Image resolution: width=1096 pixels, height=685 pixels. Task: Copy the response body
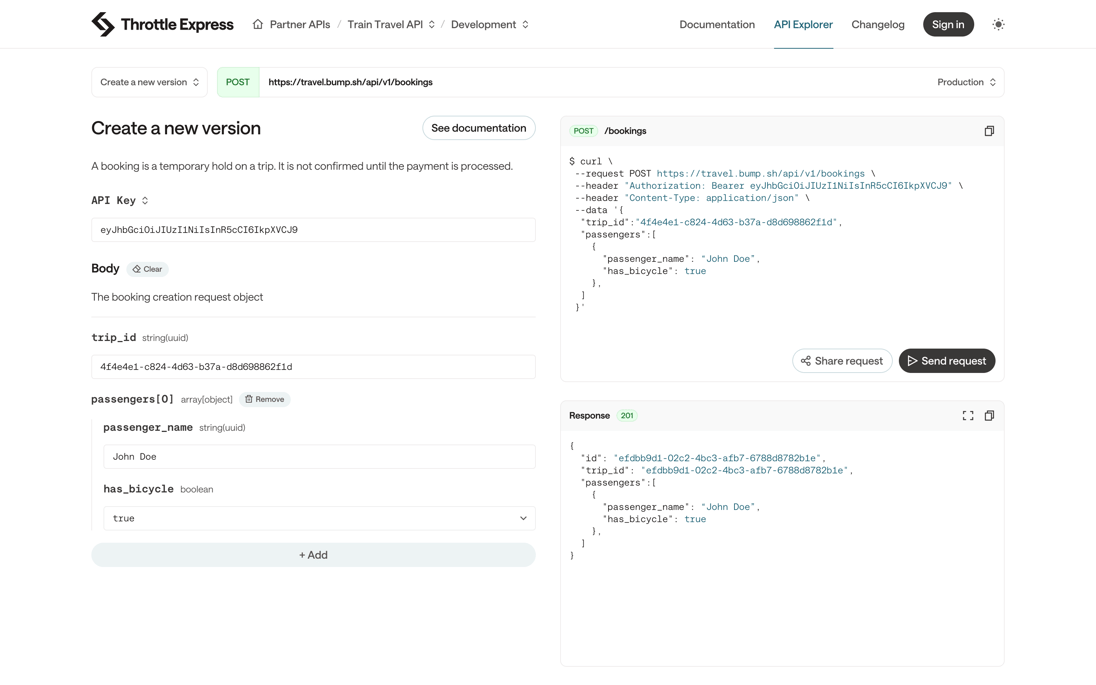[x=989, y=415]
